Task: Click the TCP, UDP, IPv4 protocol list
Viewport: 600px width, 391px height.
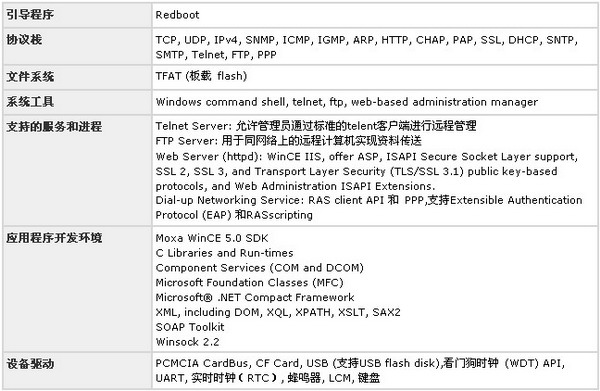Action: pyautogui.click(x=366, y=47)
